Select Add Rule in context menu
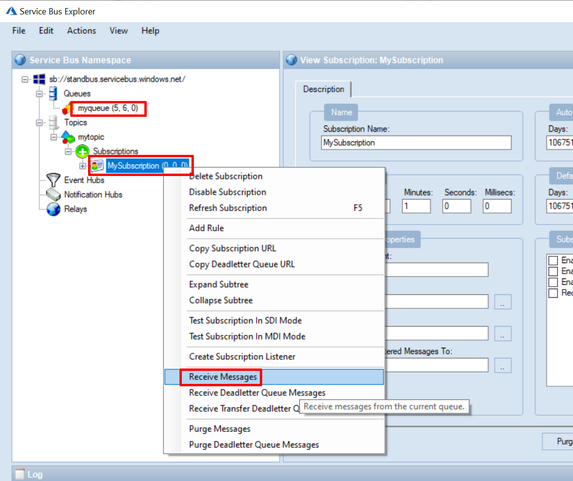Viewport: 573px width, 481px height. pyautogui.click(x=274, y=228)
